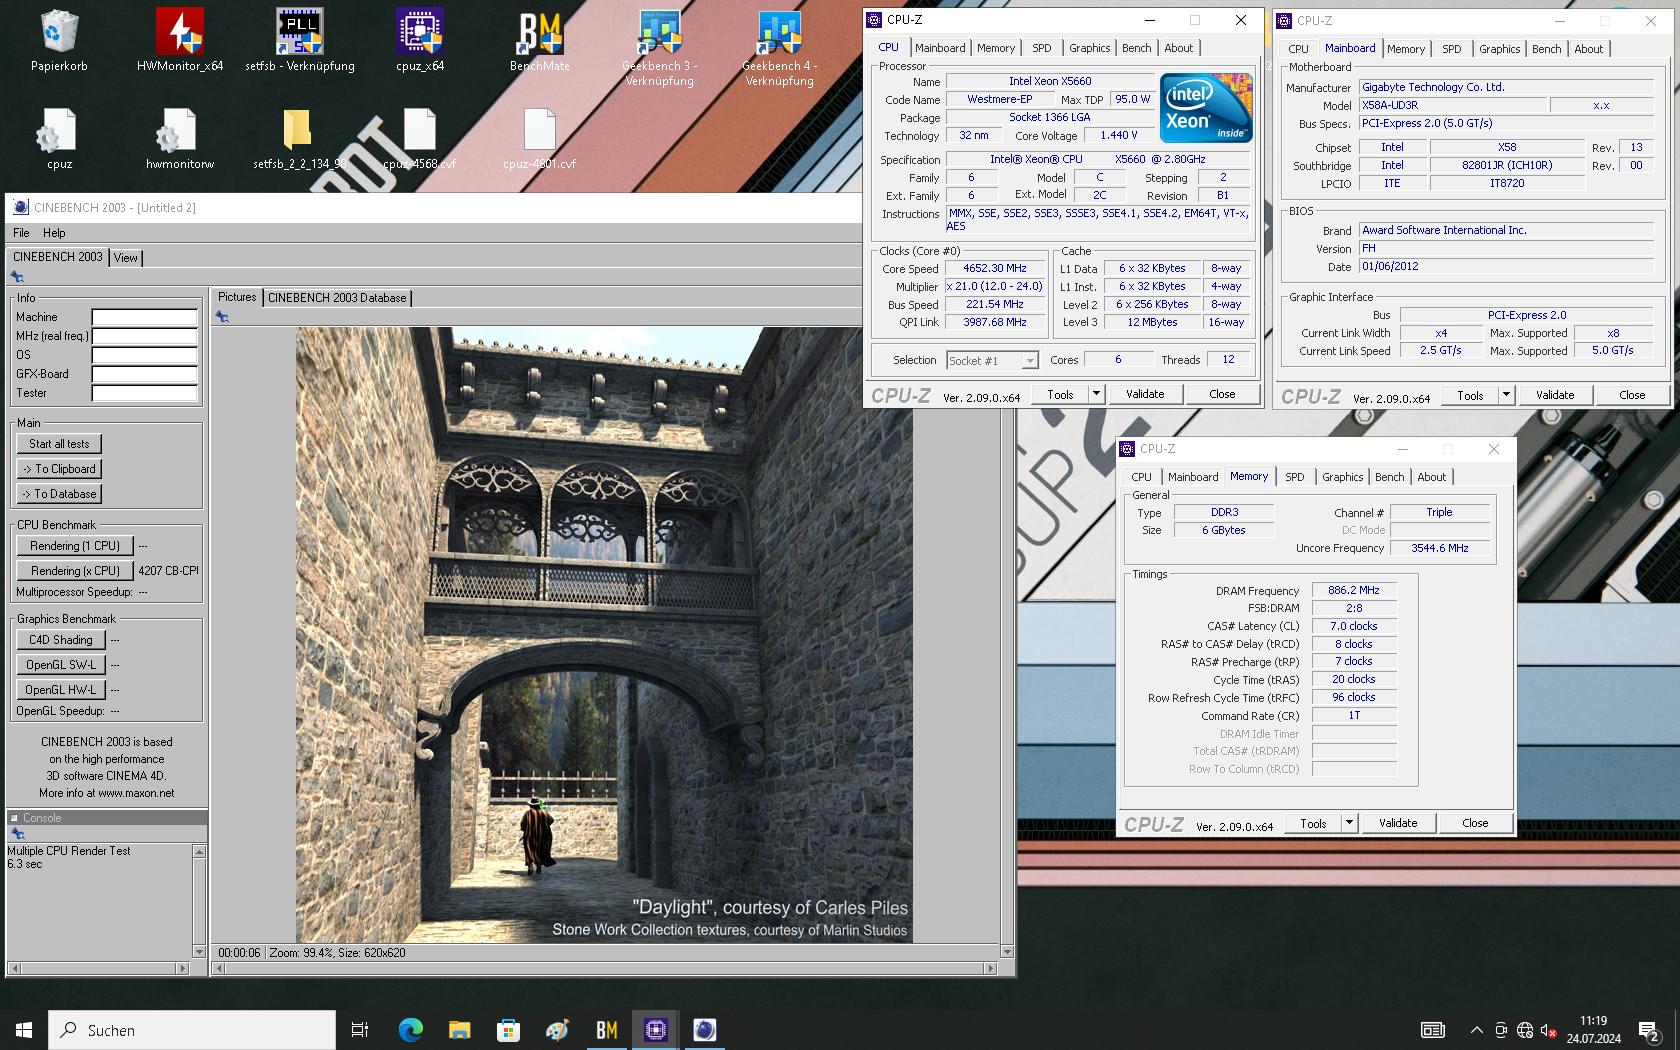The image size is (1680, 1050).
Task: Click the Windows Start button
Action: pos(24,1030)
